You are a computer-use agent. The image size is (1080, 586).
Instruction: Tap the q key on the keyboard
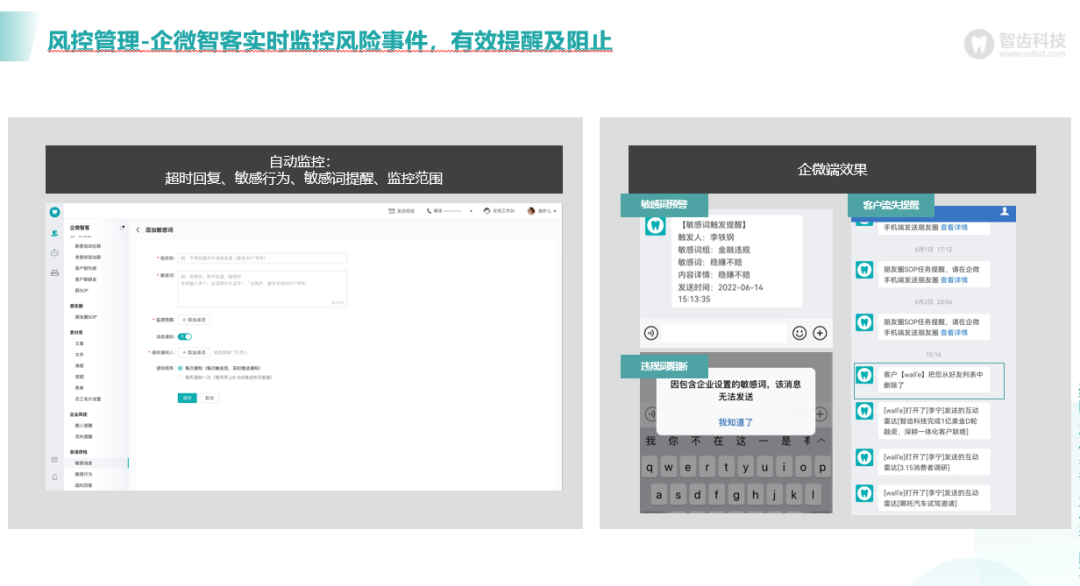[650, 468]
